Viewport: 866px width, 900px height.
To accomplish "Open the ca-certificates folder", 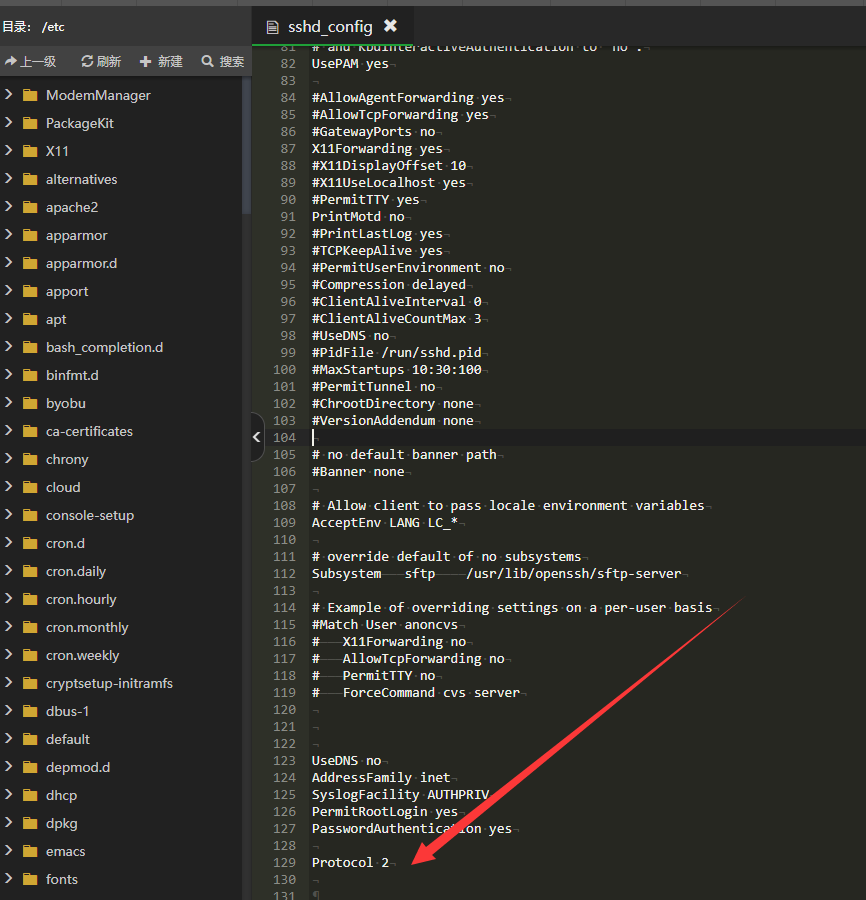I will click(89, 432).
